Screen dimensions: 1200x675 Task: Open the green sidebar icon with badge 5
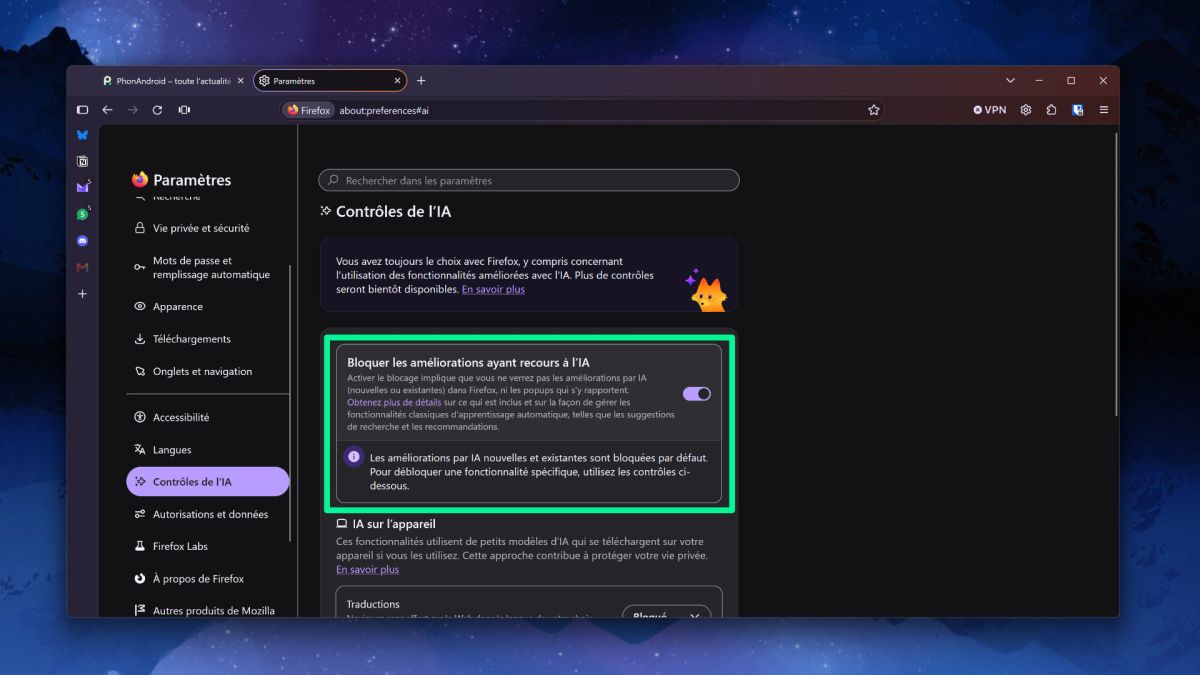[x=82, y=214]
